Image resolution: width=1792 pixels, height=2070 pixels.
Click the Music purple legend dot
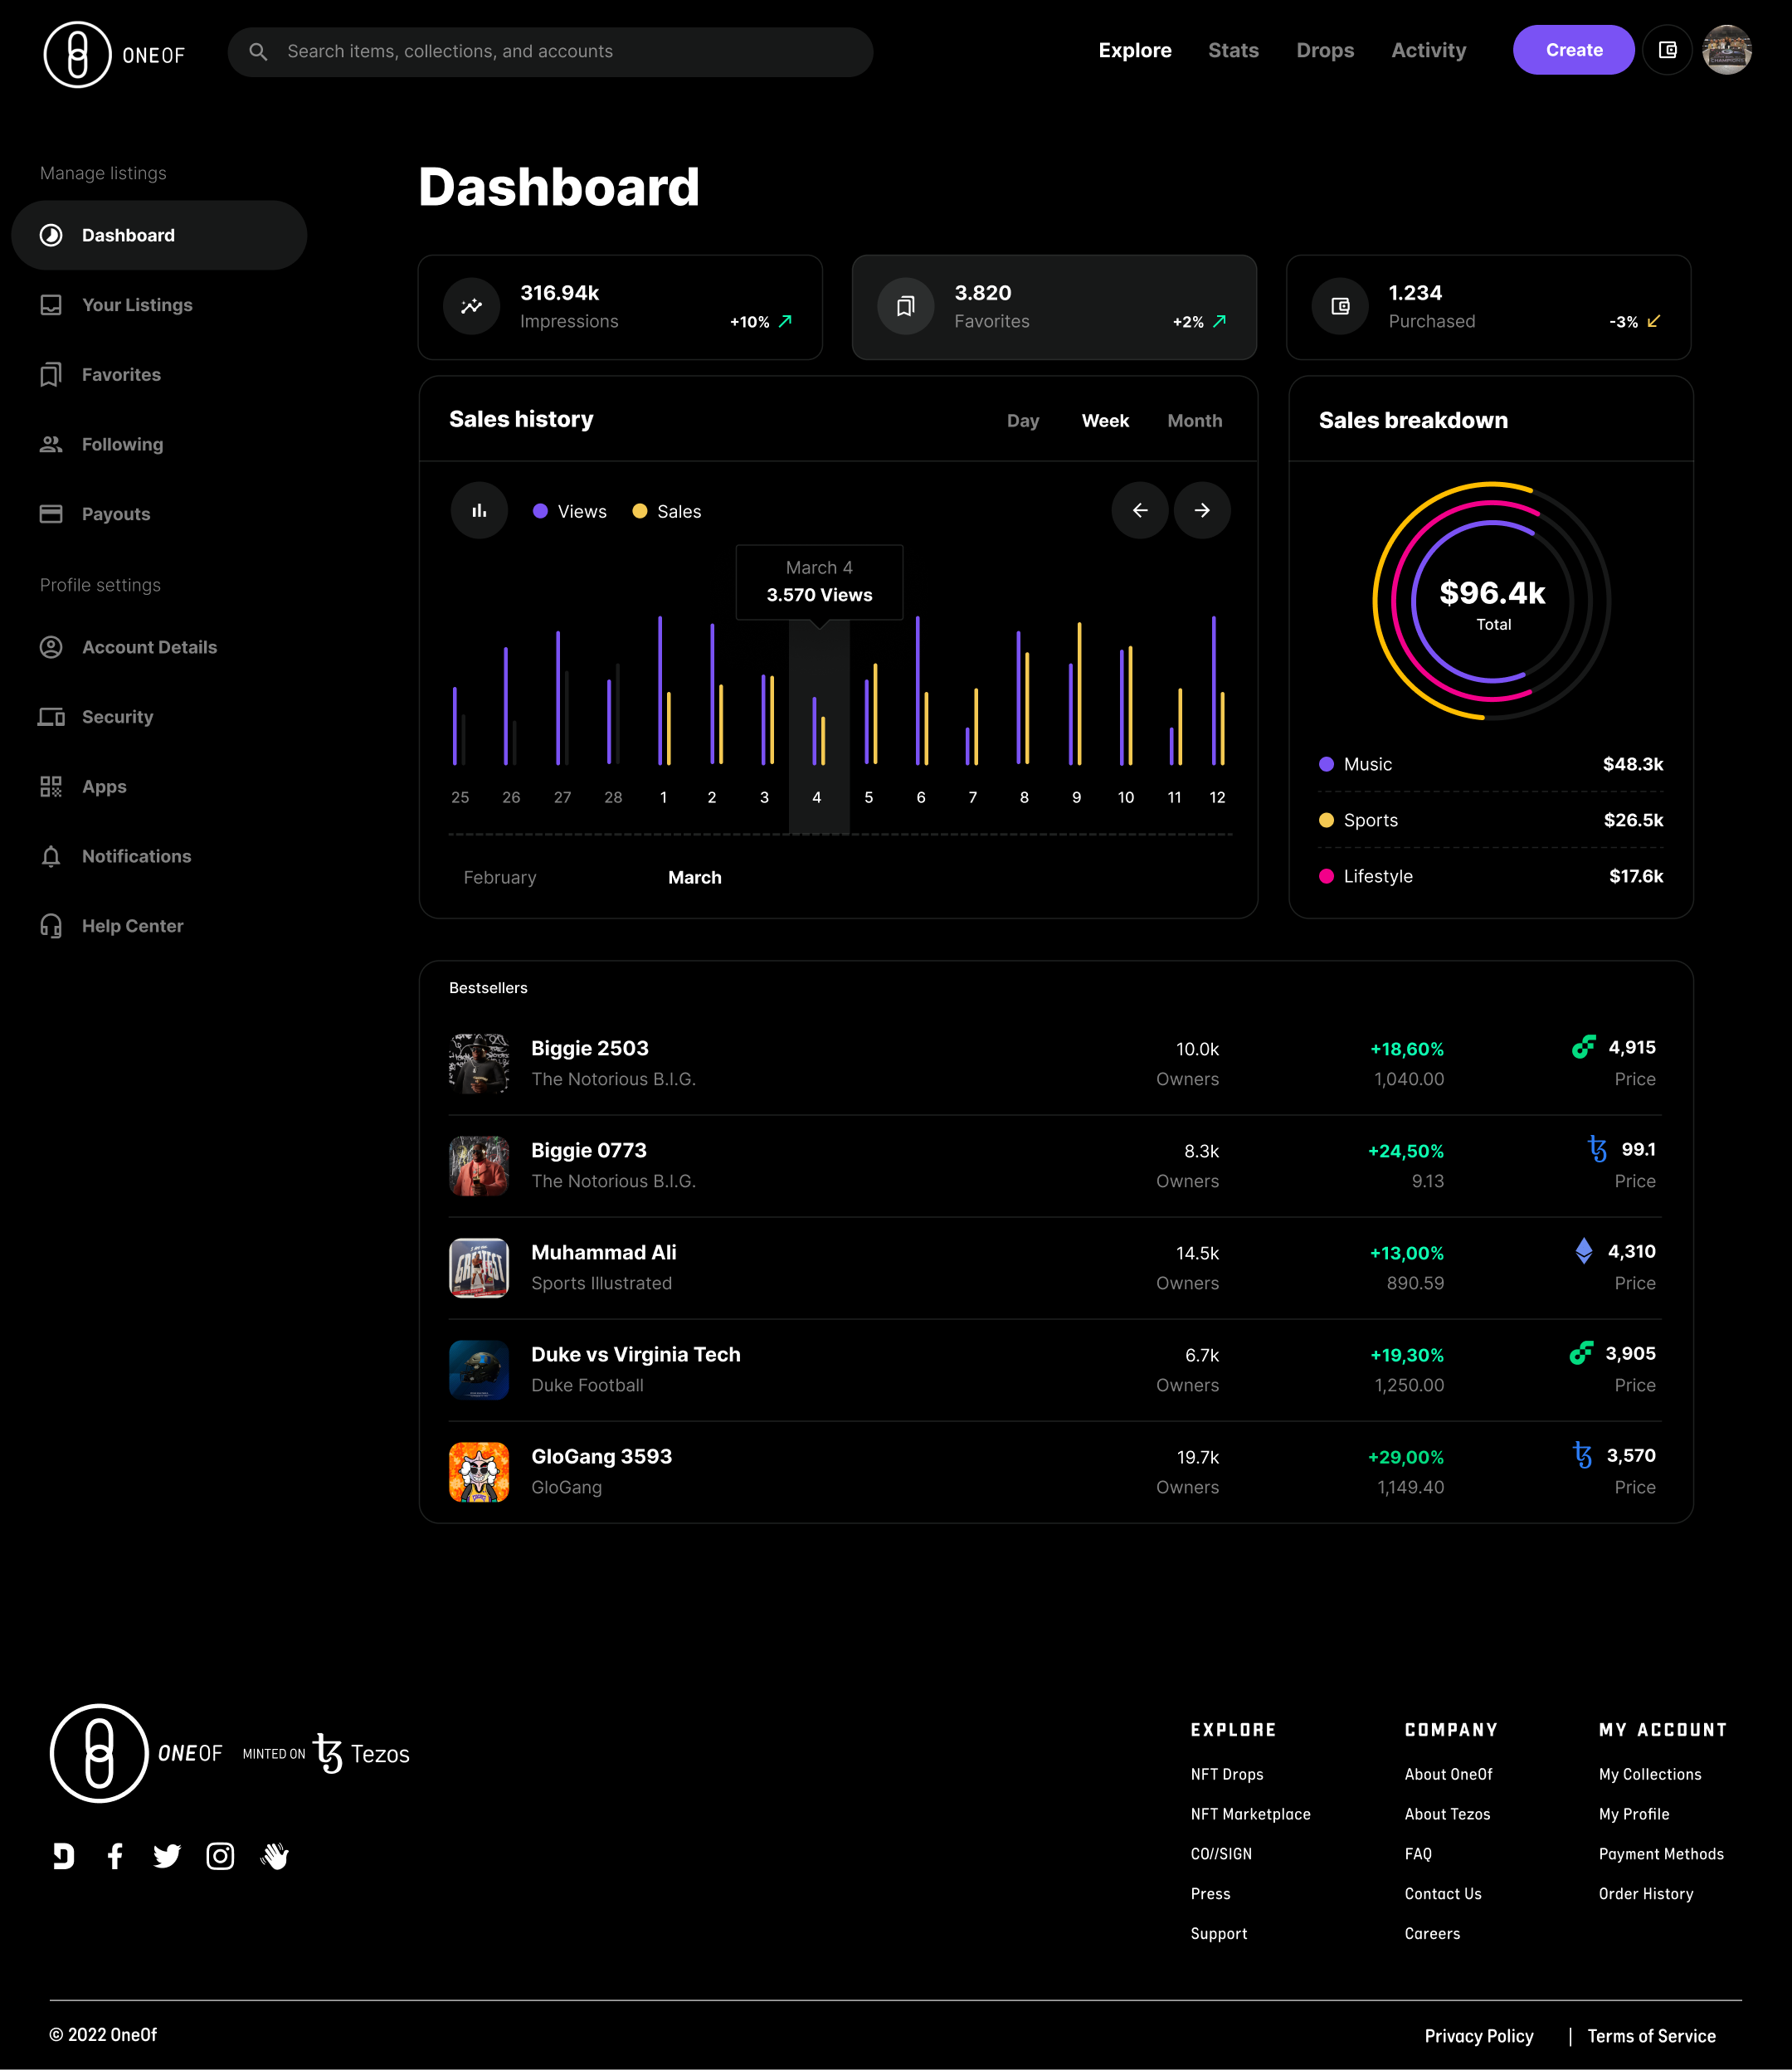point(1326,764)
